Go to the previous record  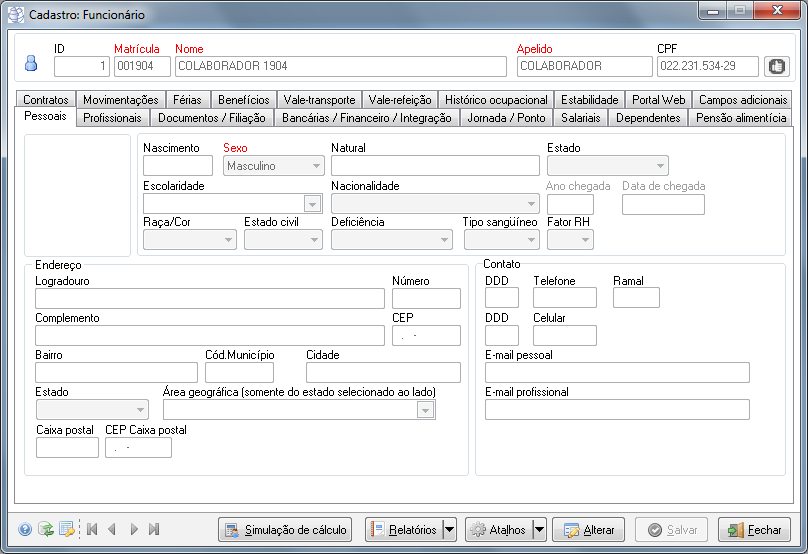tap(112, 529)
